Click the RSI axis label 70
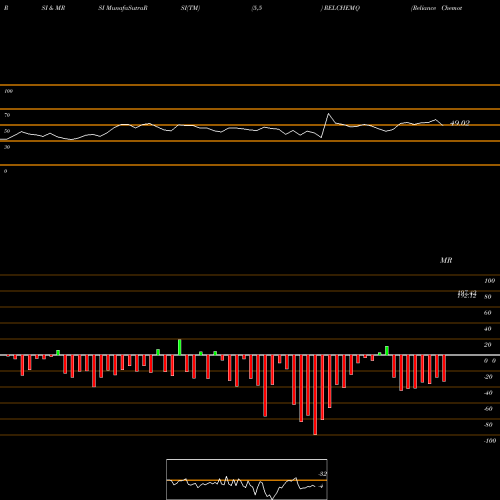The height and width of the screenshot is (500, 500). (7, 115)
